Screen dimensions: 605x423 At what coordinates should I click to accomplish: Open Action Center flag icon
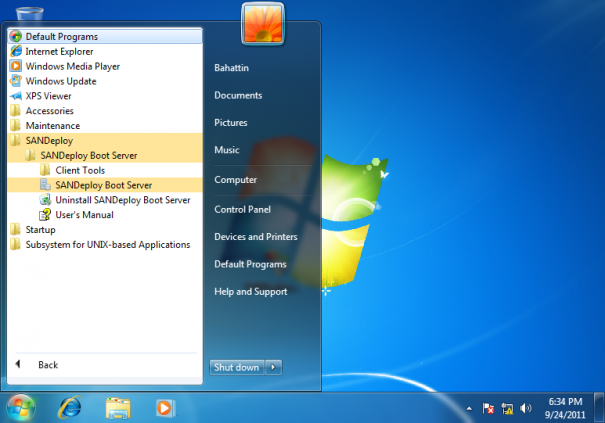[488, 408]
